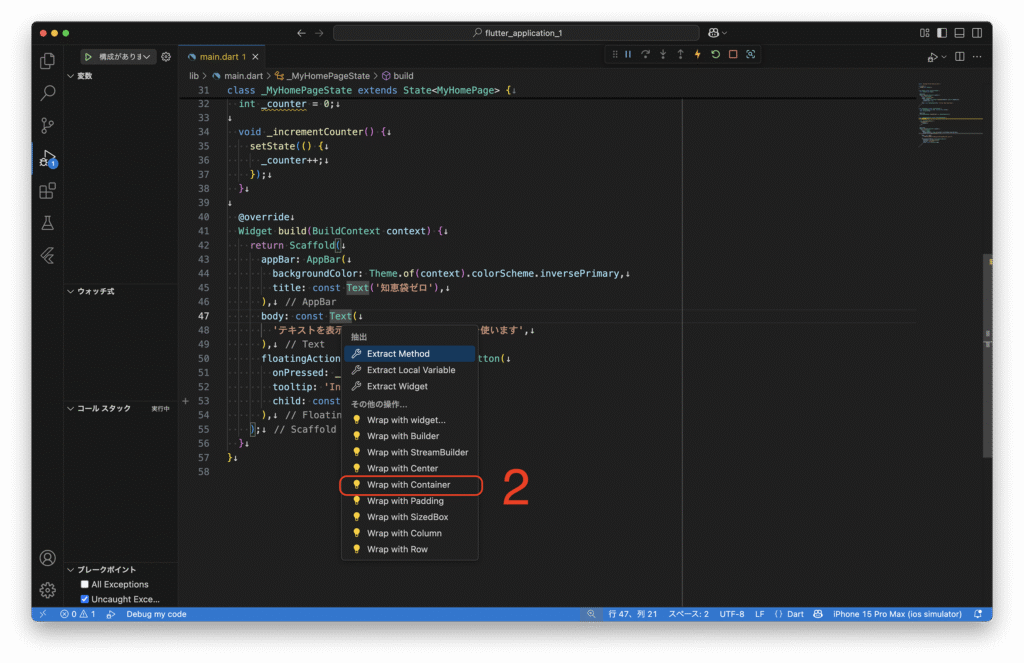
Task: Choose Extract Widget from the menu
Action: [409, 386]
